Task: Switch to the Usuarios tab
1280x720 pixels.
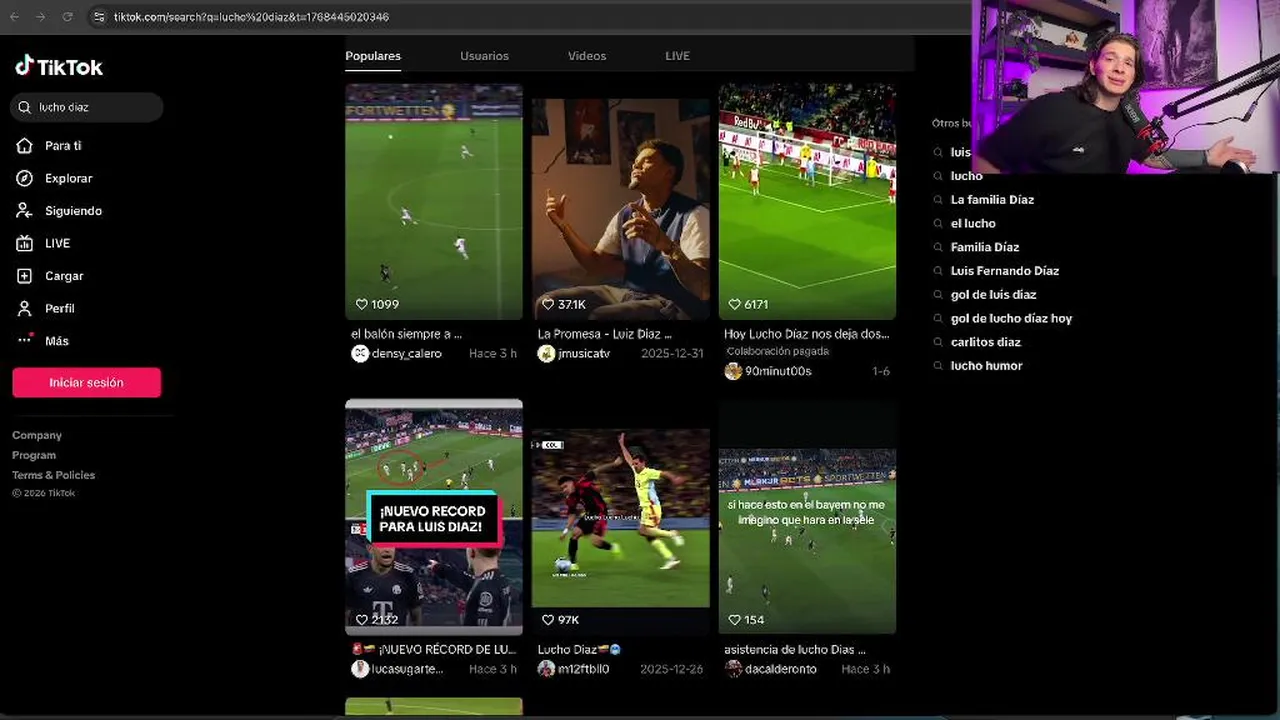Action: tap(484, 56)
